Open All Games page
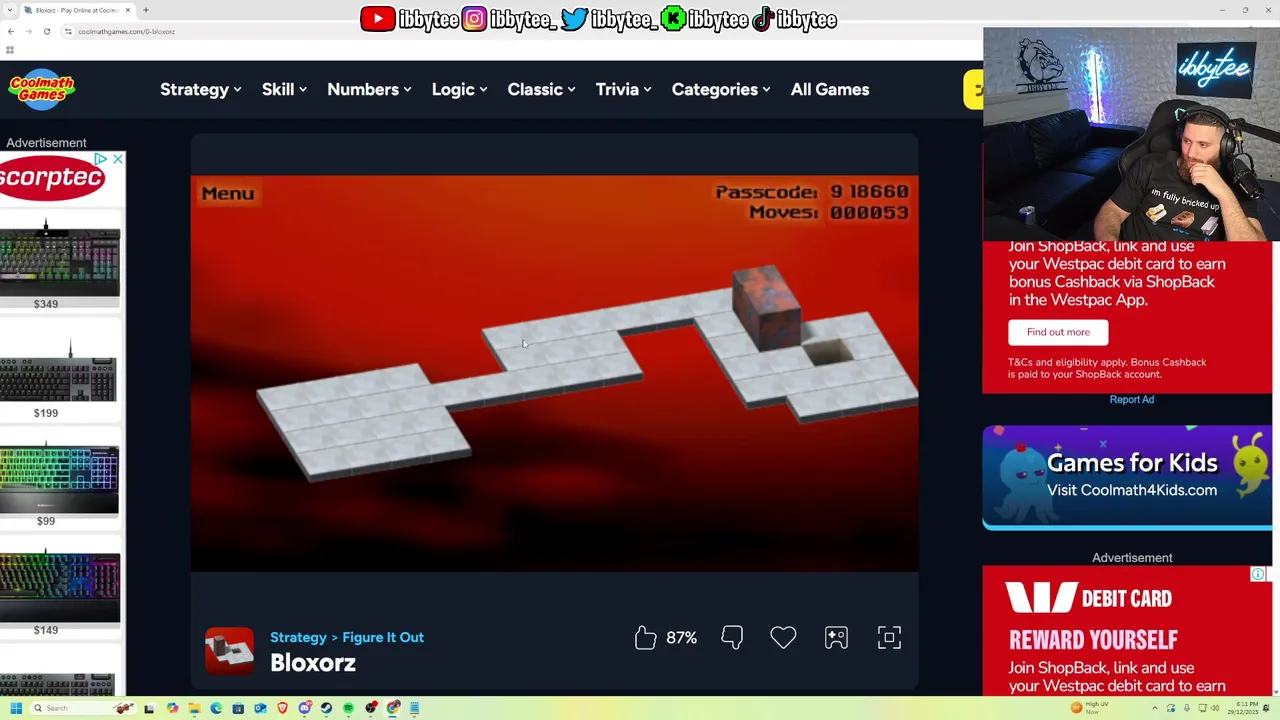1280x720 pixels. pyautogui.click(x=830, y=89)
